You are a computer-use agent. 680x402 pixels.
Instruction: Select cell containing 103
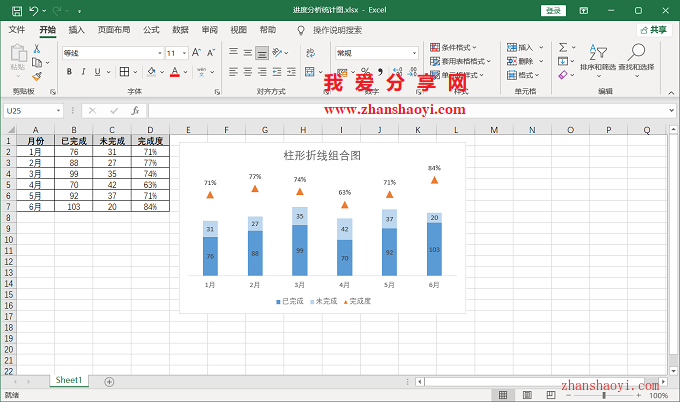coord(74,207)
